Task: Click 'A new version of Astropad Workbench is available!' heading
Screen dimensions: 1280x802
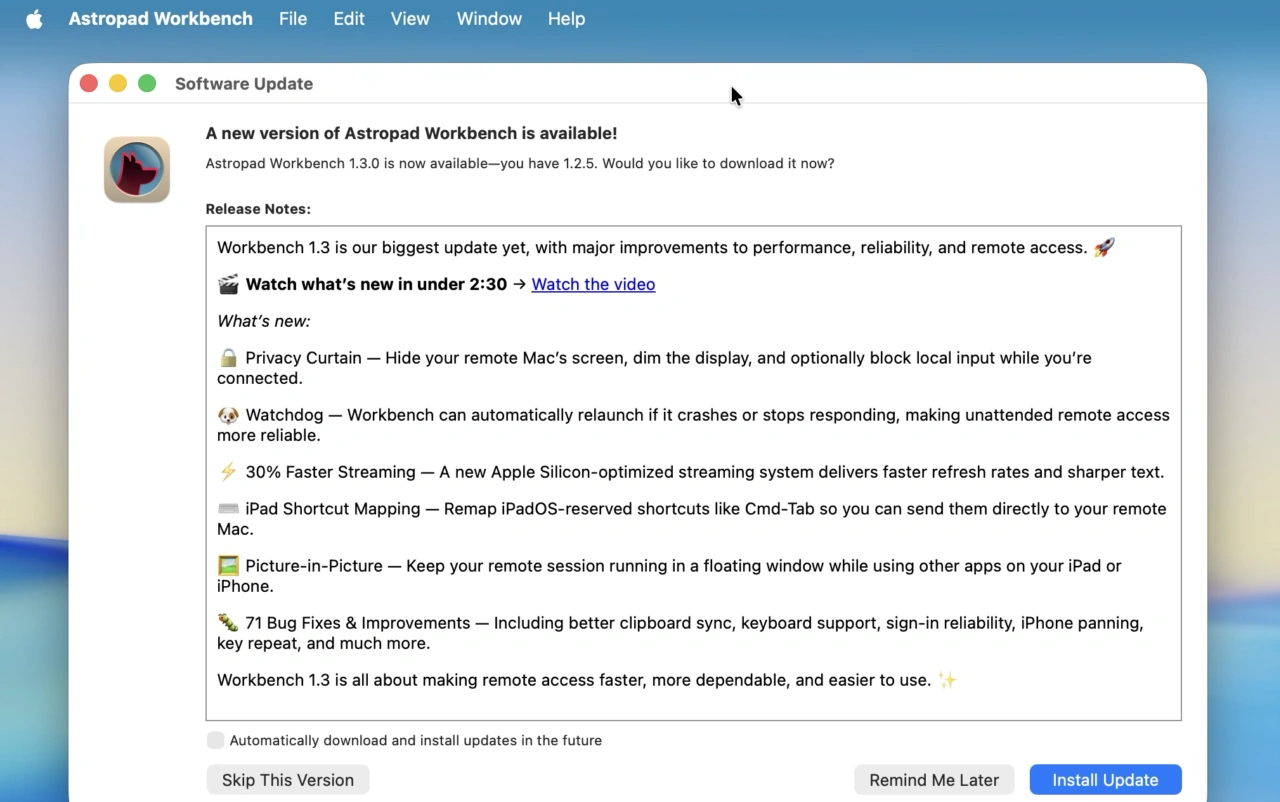Action: point(411,133)
